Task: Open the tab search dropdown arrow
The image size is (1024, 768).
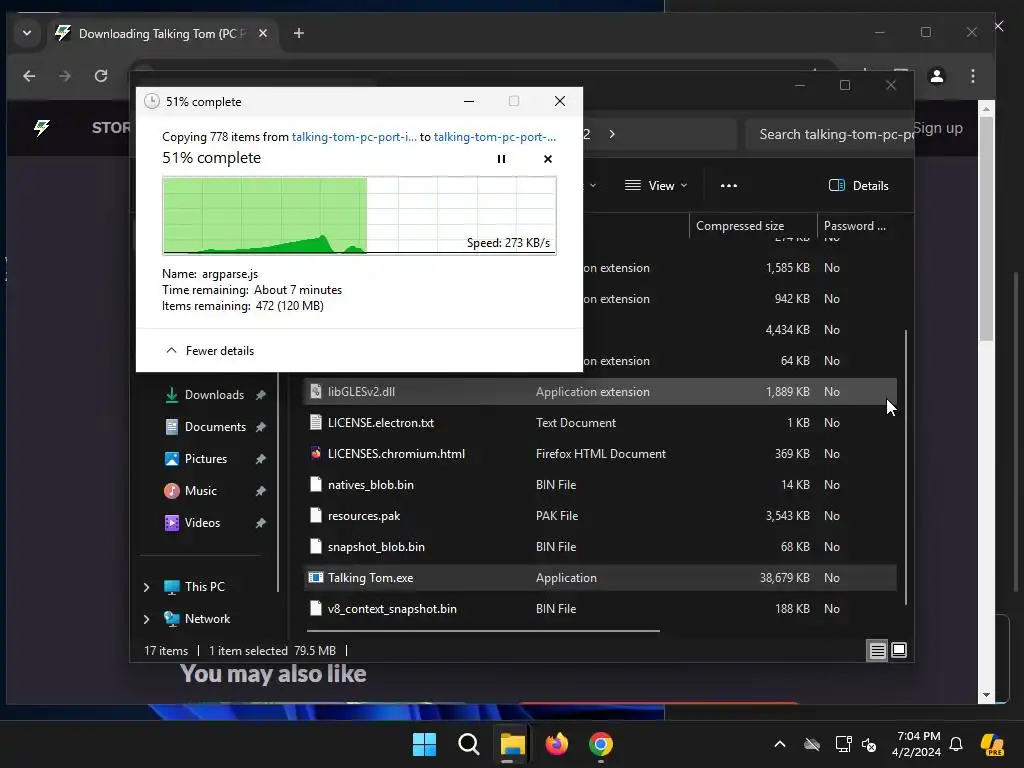Action: tap(27, 33)
